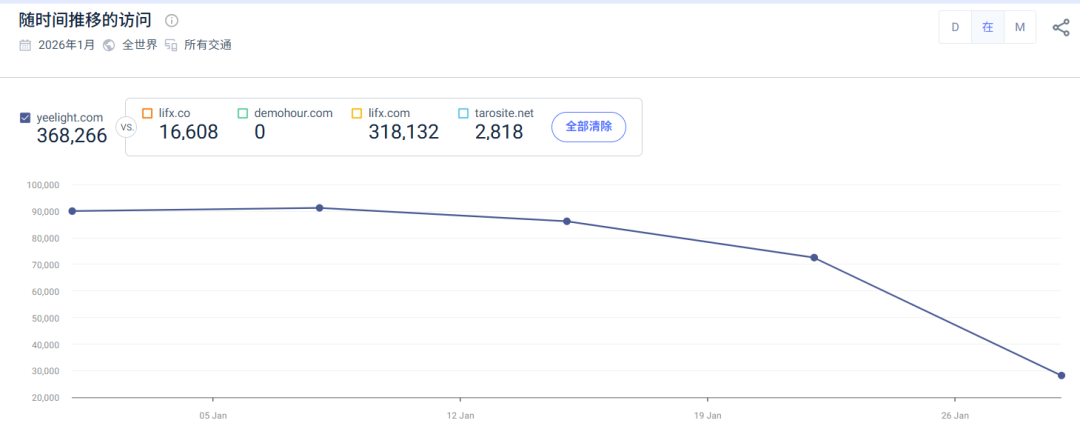
Task: Click the last data point near 29 Jan
Action: (1061, 376)
